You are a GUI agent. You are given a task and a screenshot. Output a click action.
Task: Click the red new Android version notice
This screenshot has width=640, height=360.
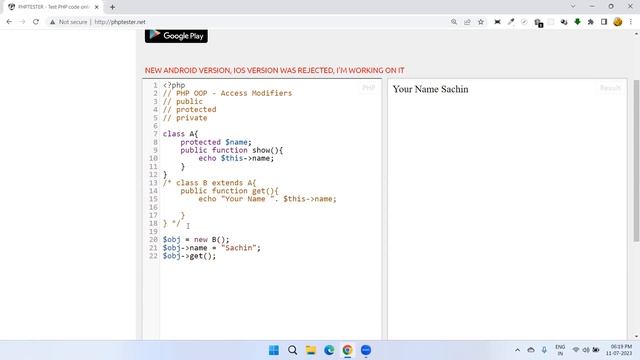pos(275,70)
